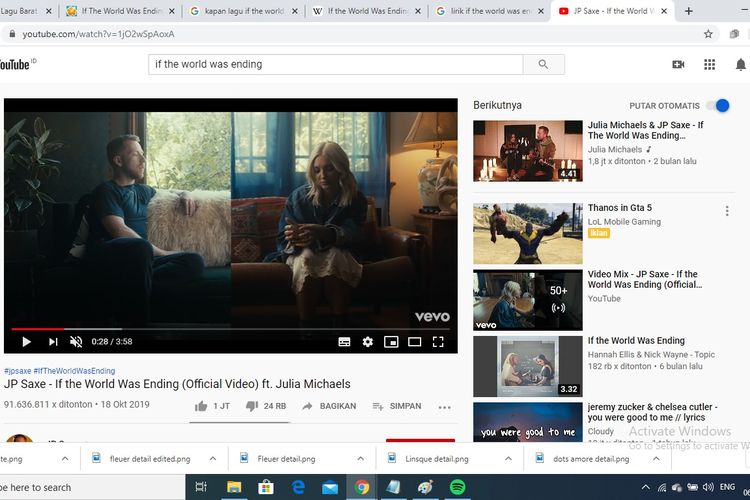Enable miniplayer mode
The image size is (750, 500).
[391, 342]
